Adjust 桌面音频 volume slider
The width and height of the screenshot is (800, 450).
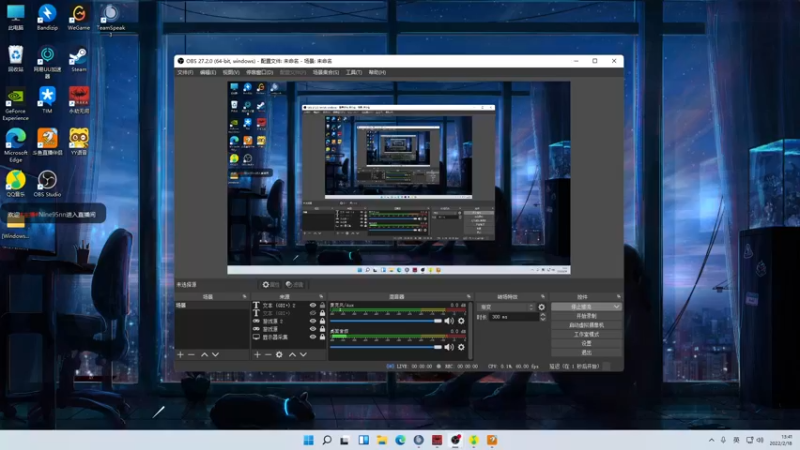click(x=386, y=347)
